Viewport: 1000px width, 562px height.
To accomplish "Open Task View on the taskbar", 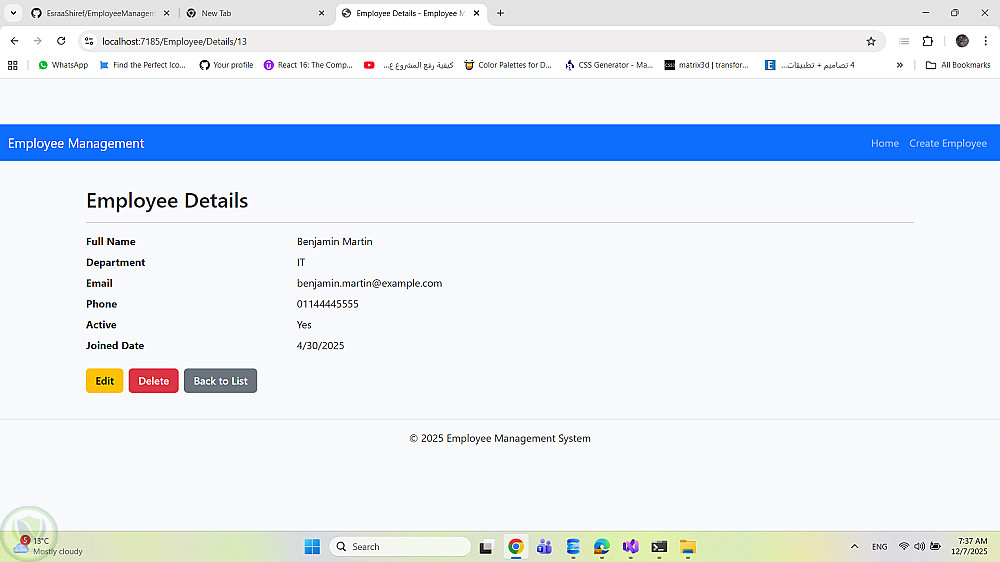I will [x=486, y=547].
